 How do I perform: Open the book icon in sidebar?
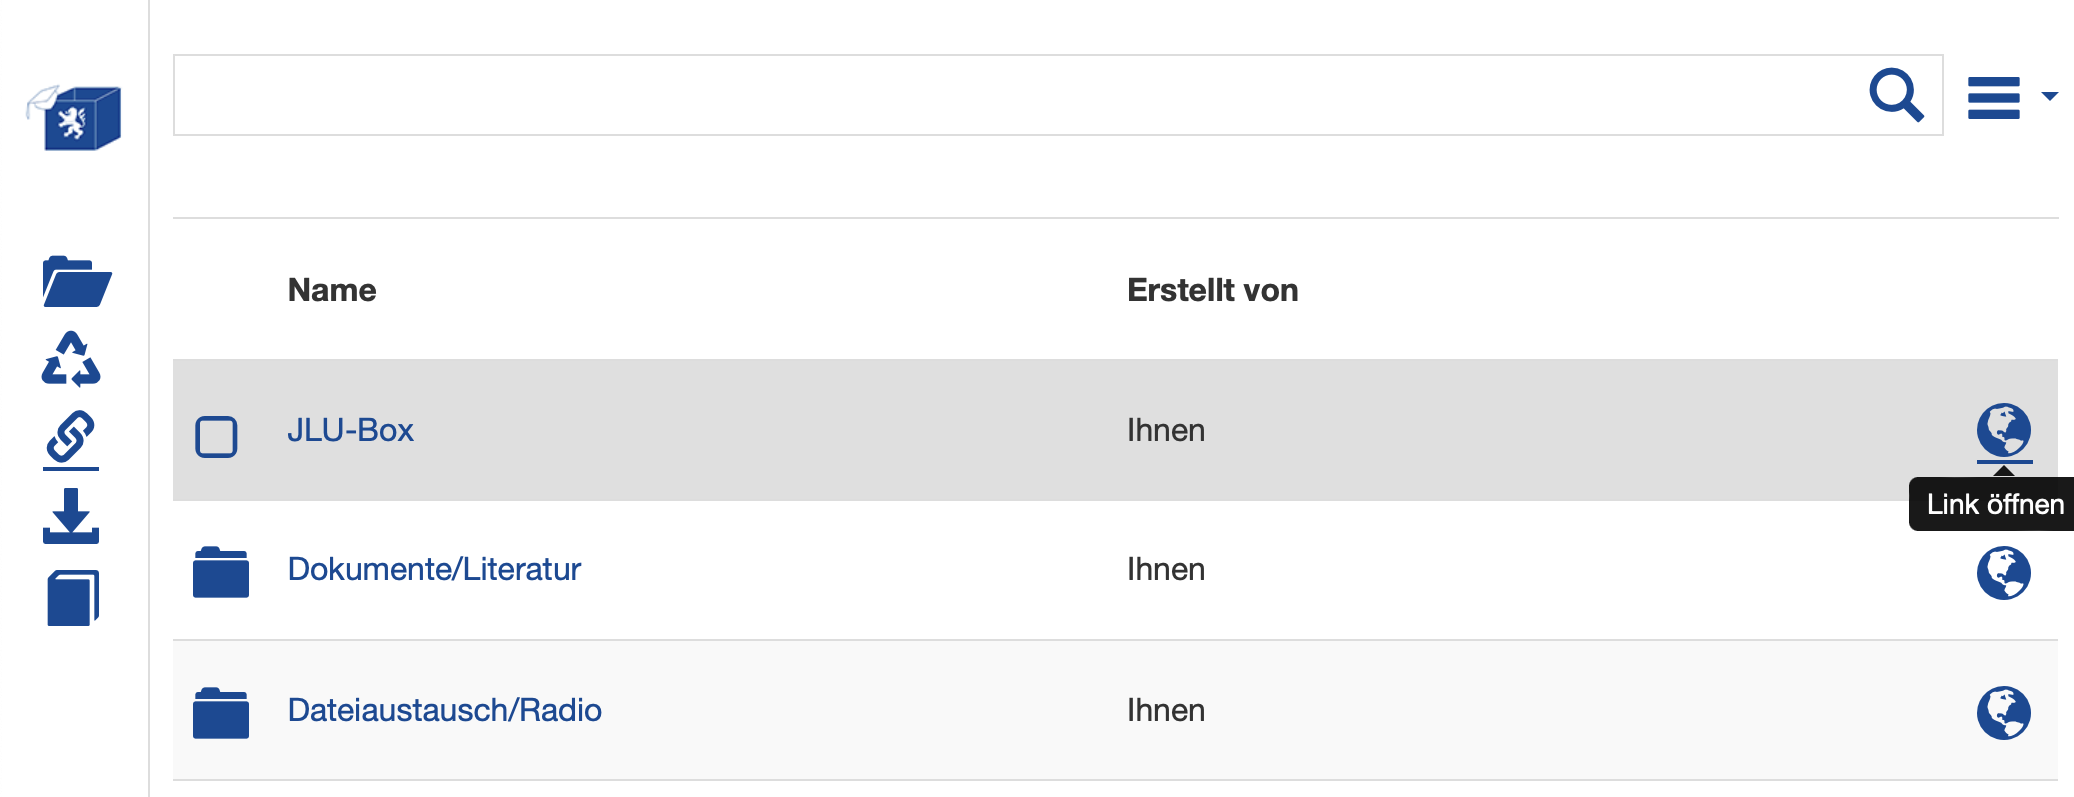point(73,598)
